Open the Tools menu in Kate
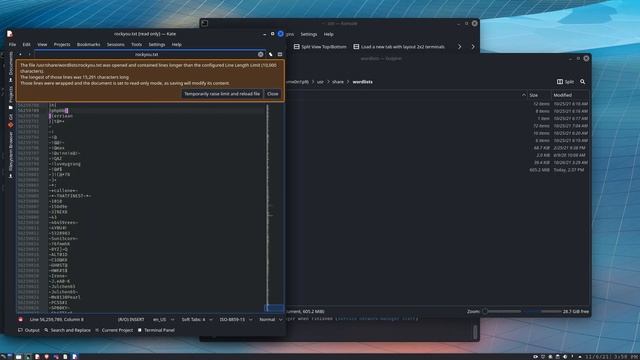Viewport: 640px width, 360px height. point(136,44)
